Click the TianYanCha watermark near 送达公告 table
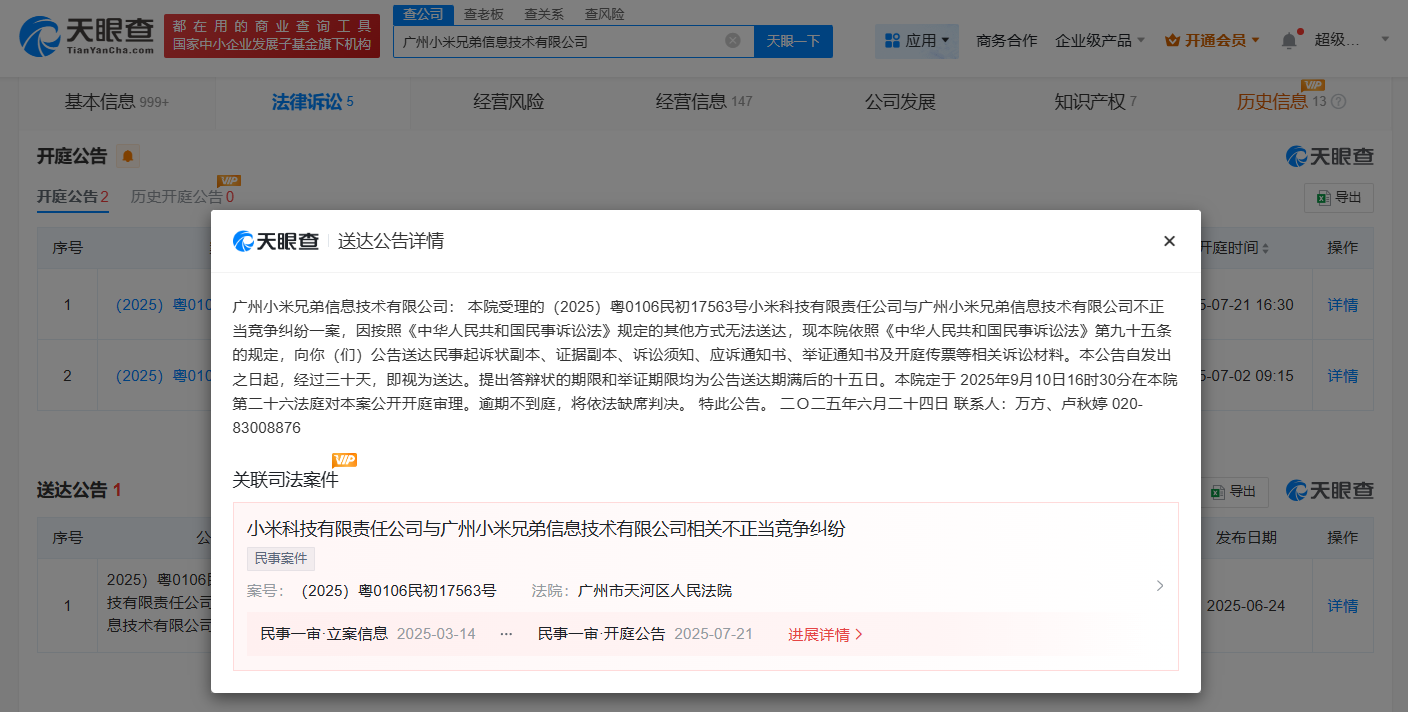Screen dimensions: 1408x712 pos(1328,491)
